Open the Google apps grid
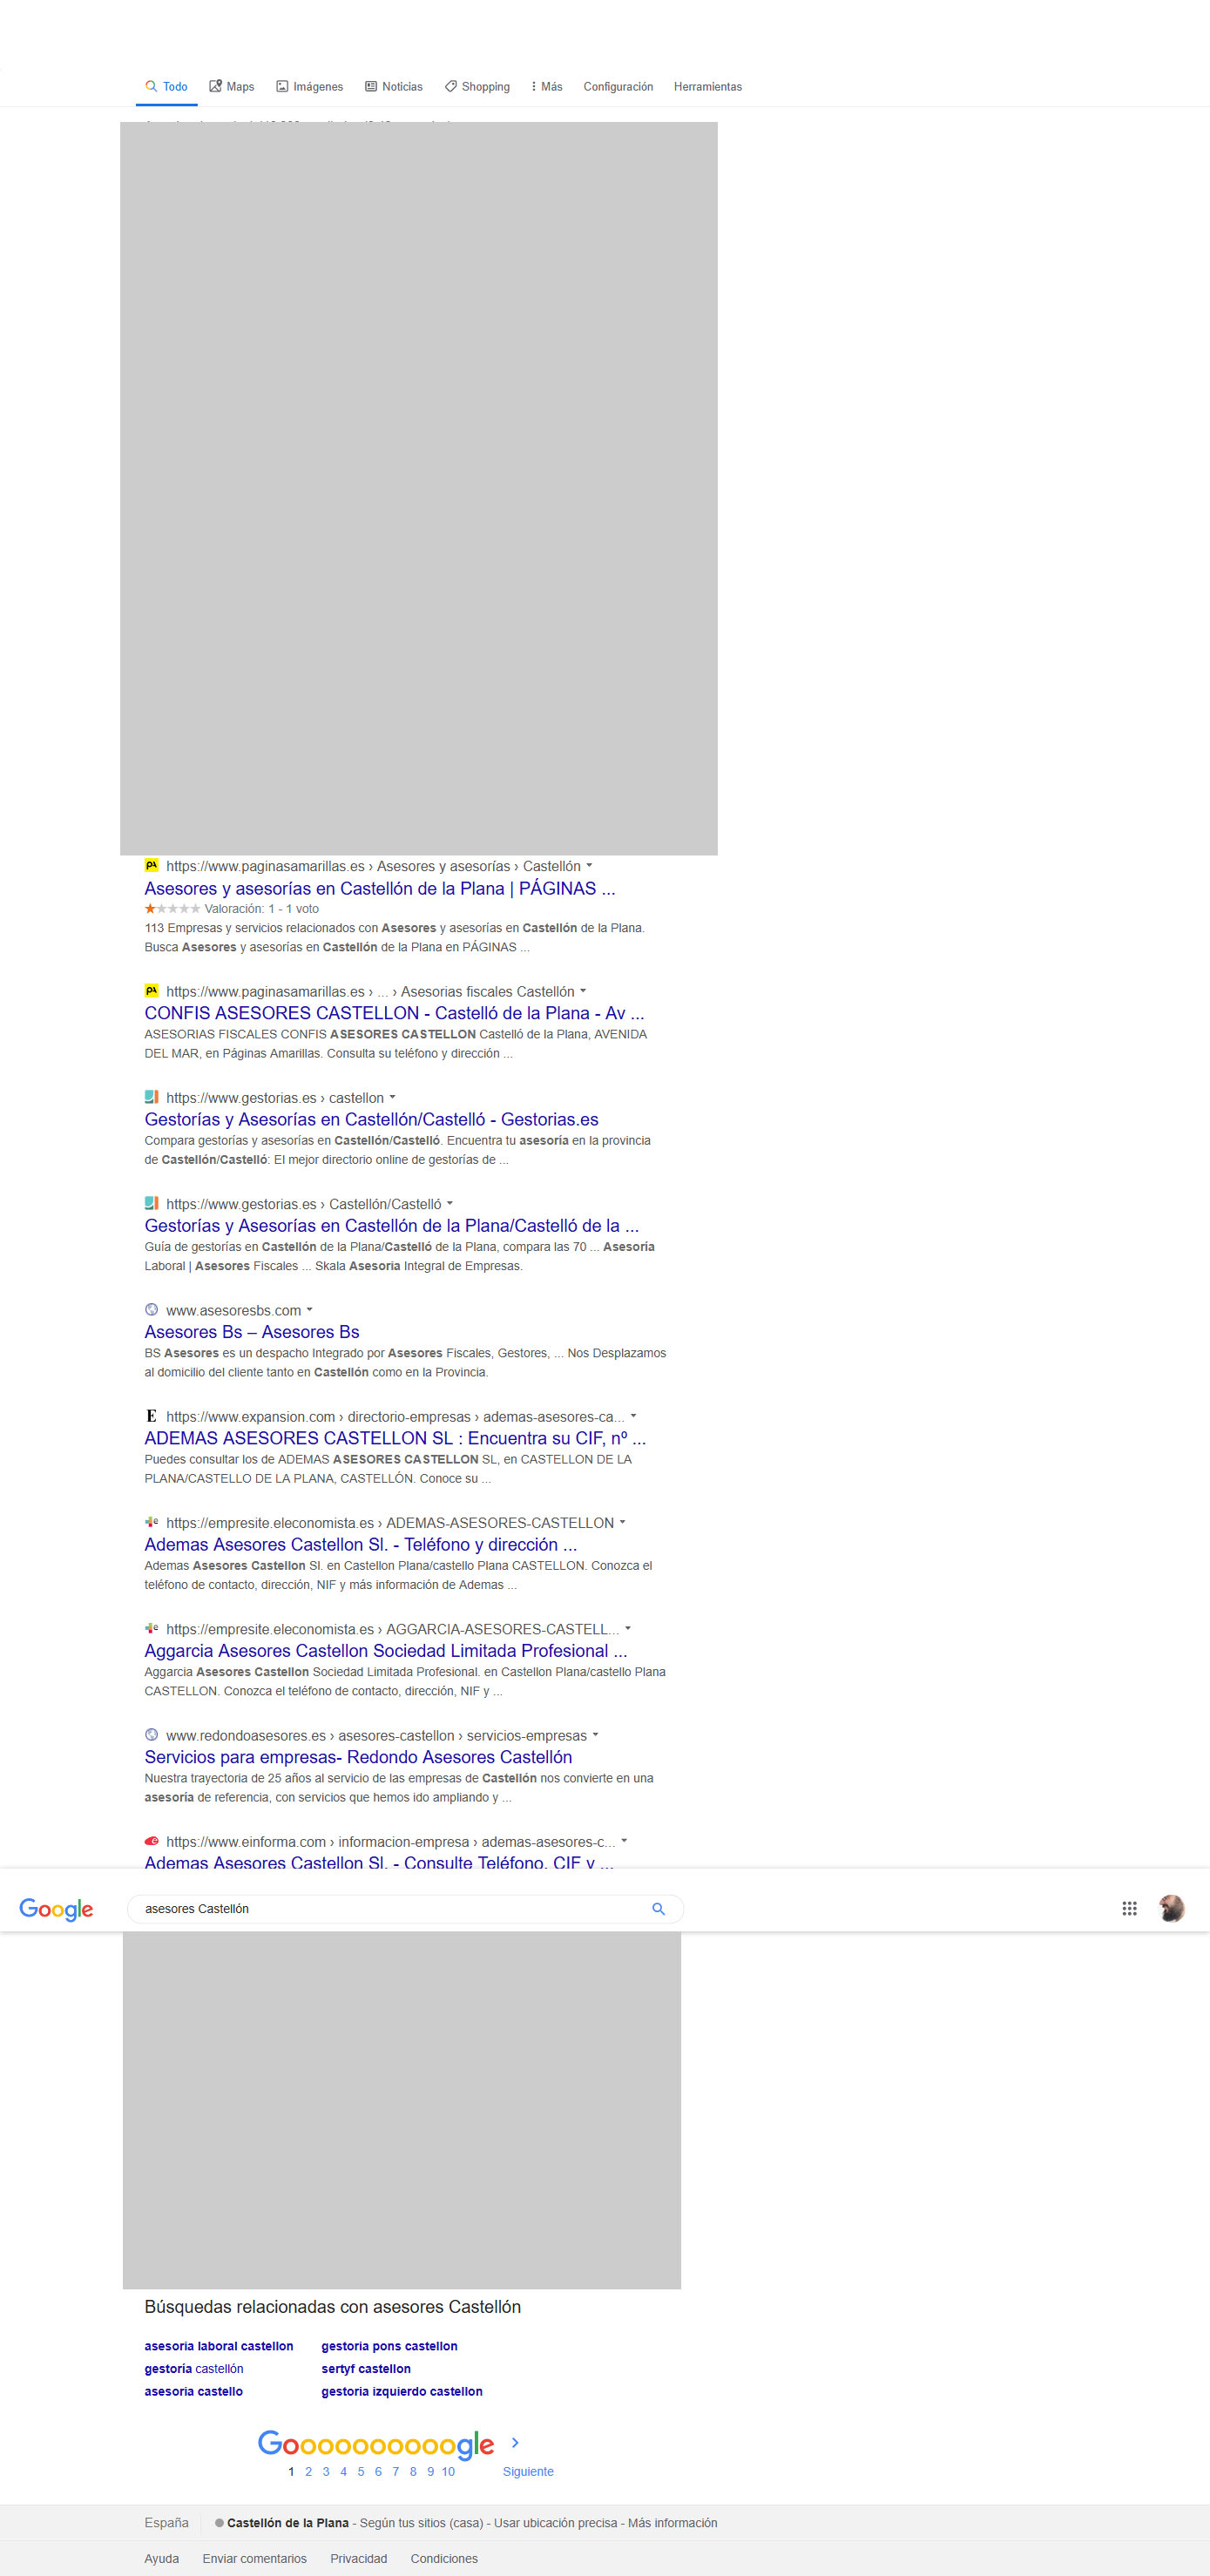This screenshot has width=1210, height=2576. pos(1129,1908)
